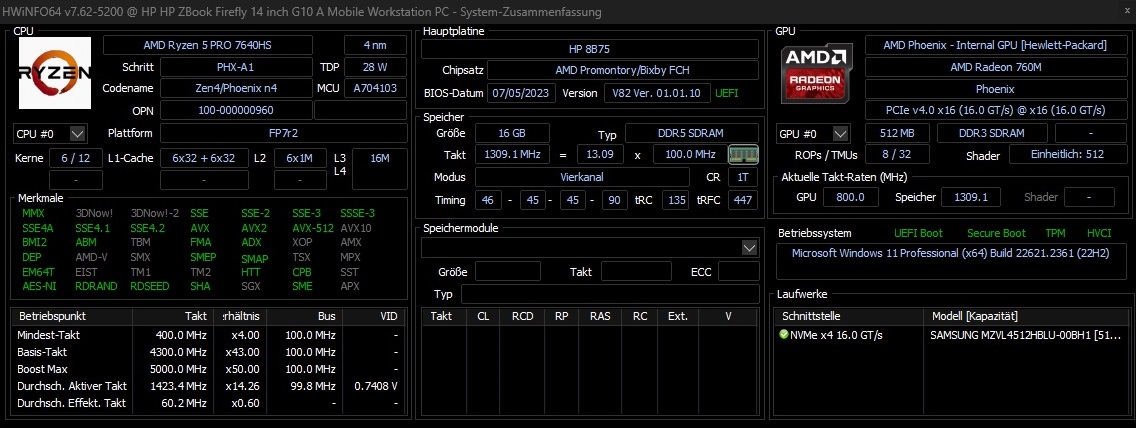This screenshot has height=428, width=1136.
Task: Click the GPU memory type DDR3 SDRAM
Action: 993,134
